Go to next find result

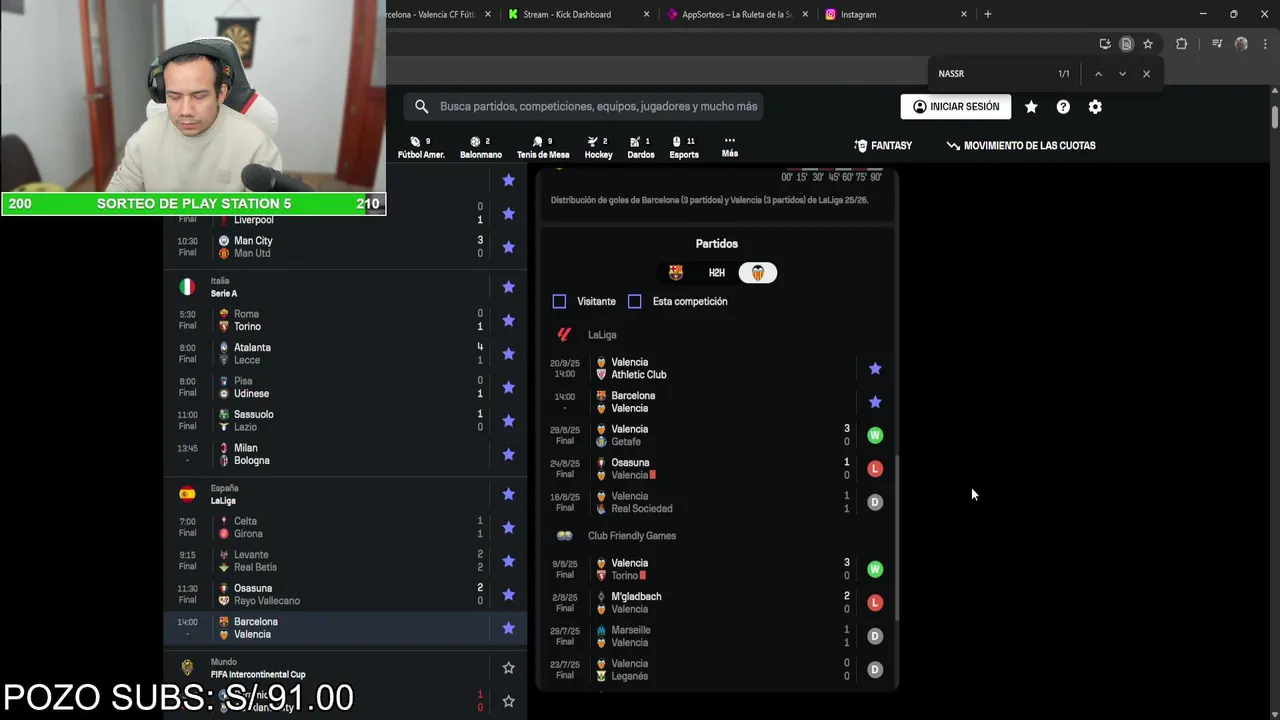tap(1122, 74)
